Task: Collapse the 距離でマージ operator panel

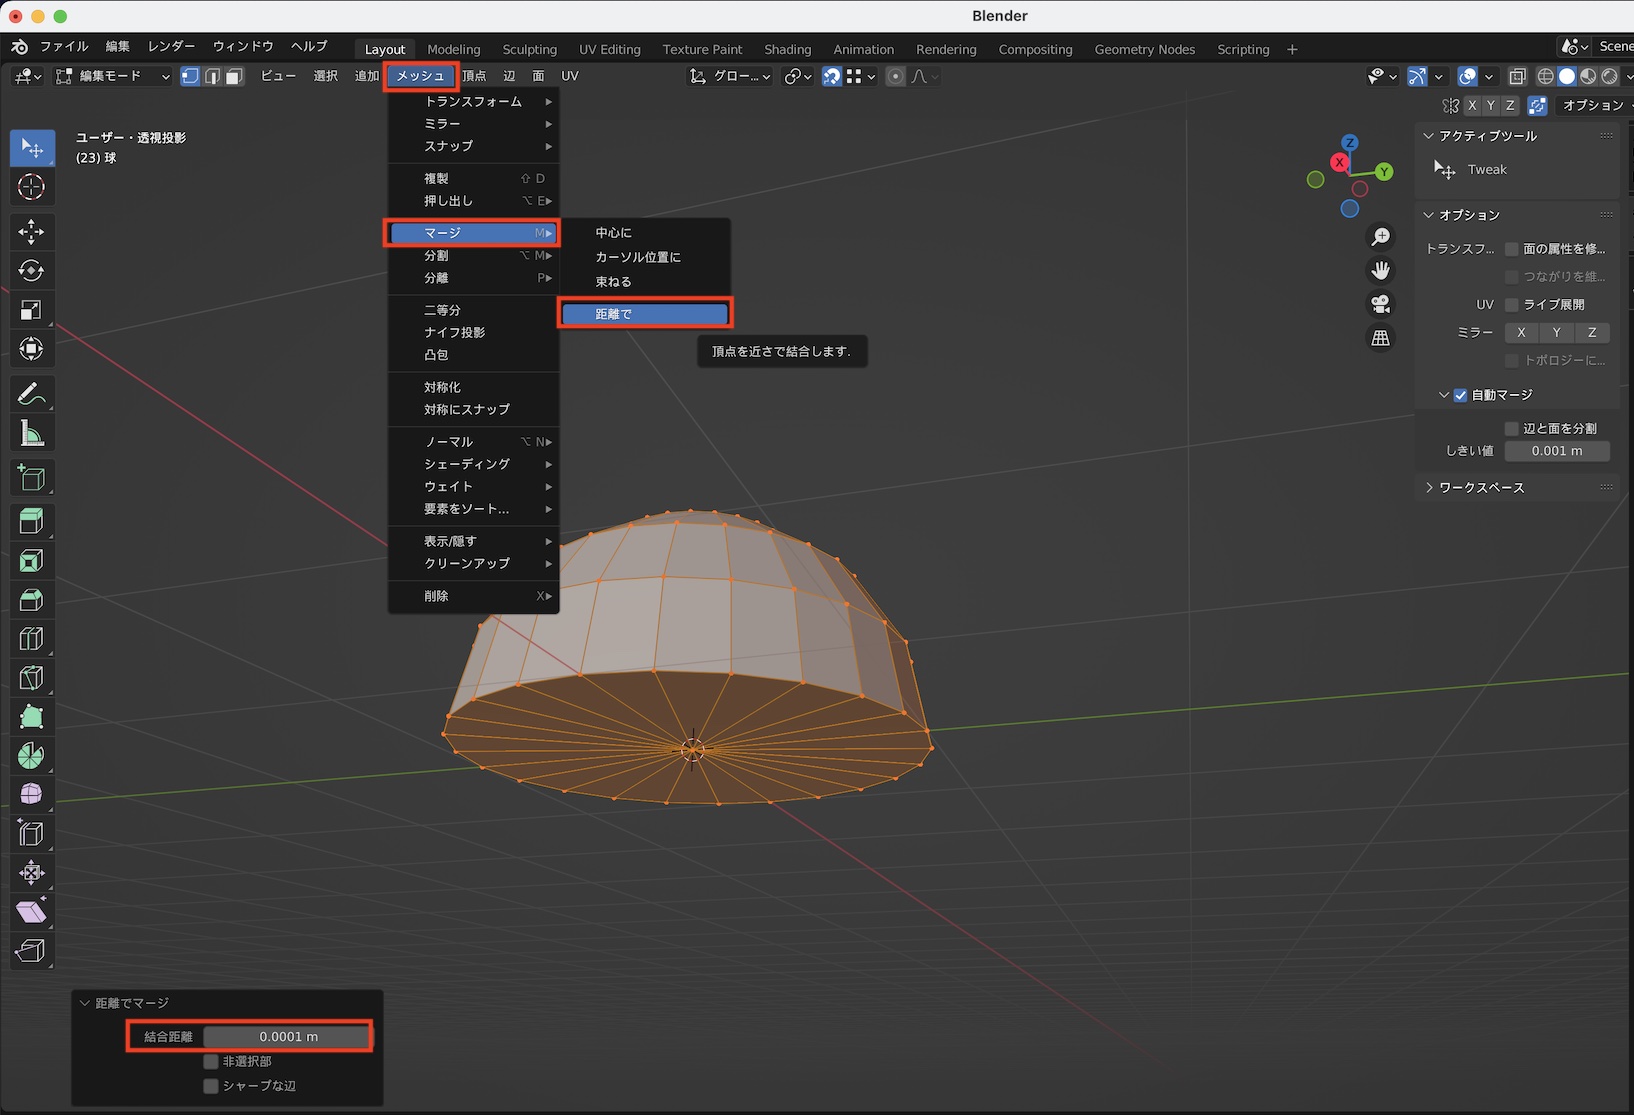Action: (86, 1003)
